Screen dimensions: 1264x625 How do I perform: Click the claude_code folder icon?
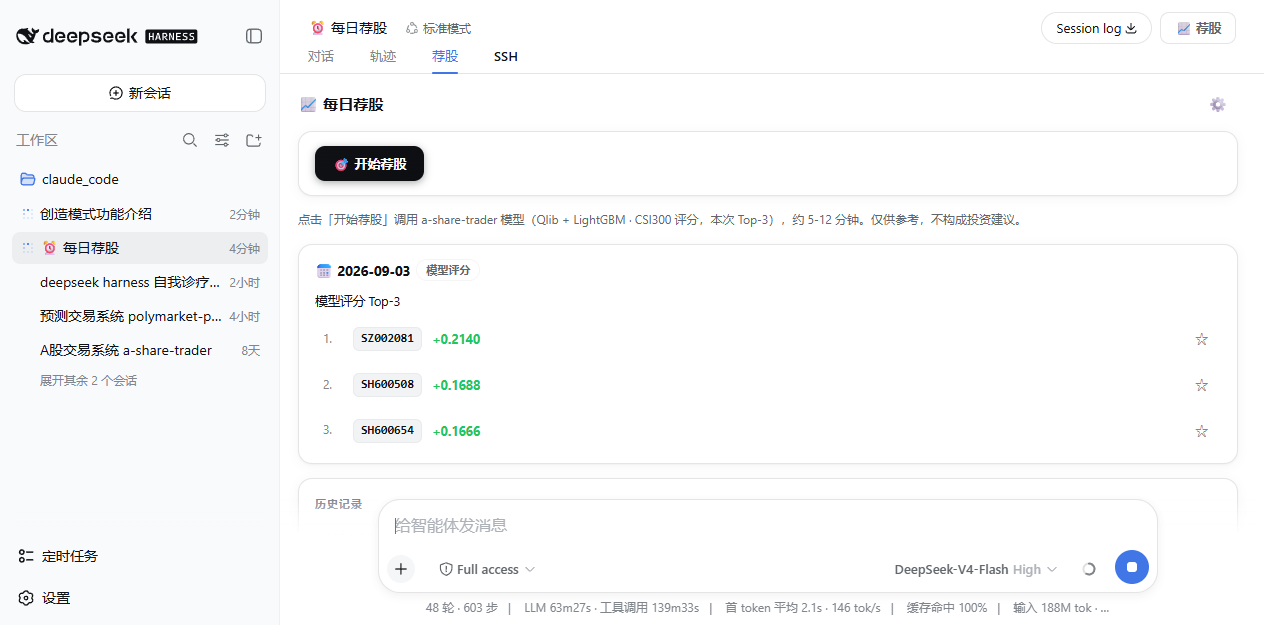28,180
